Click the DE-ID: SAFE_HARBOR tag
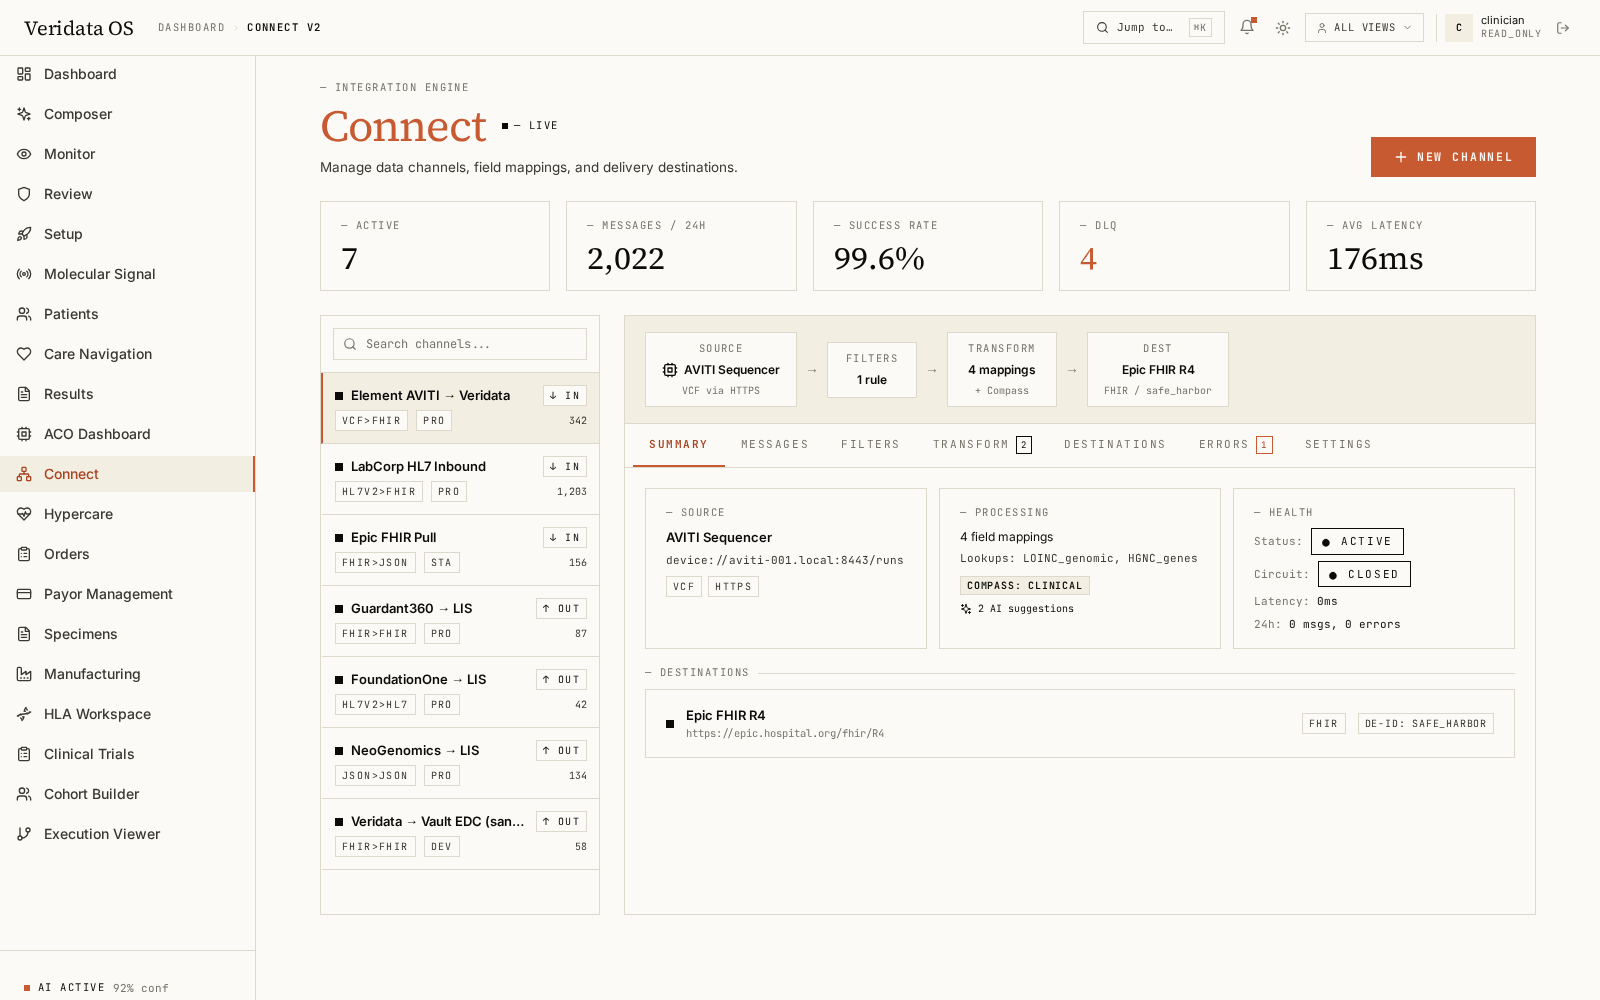 coord(1426,723)
